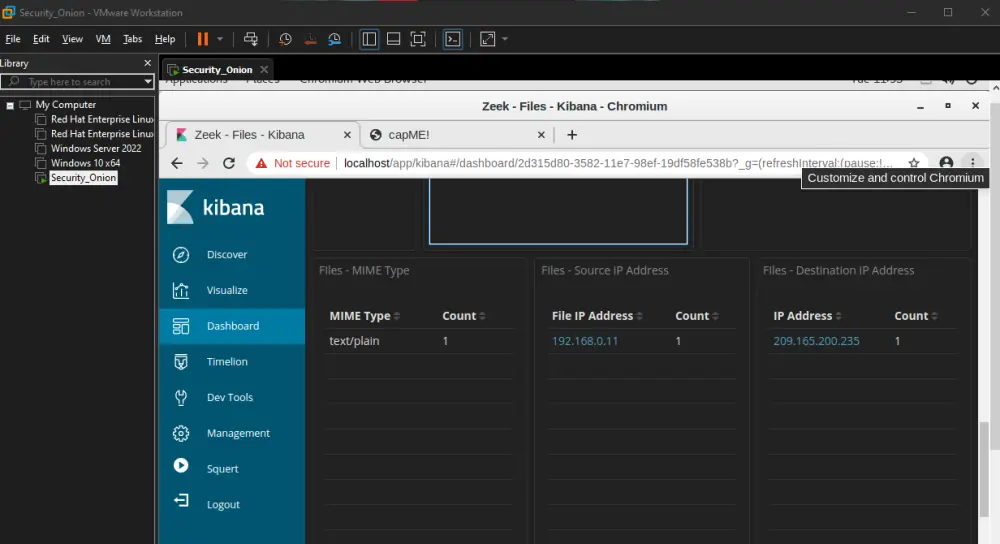Sort MIME table by Count column
Screen dimensions: 1000x544
(x=464, y=316)
